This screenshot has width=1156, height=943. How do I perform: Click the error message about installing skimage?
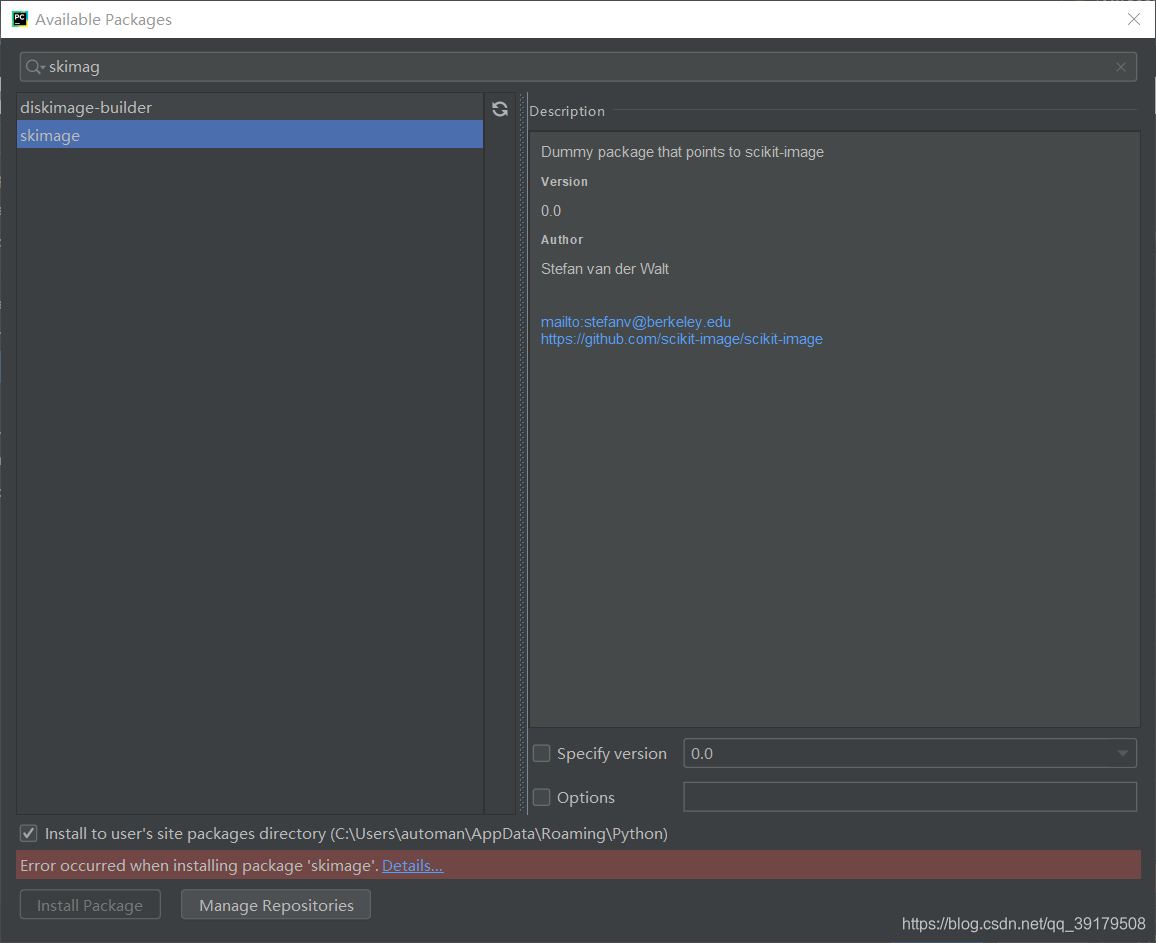tap(200, 866)
